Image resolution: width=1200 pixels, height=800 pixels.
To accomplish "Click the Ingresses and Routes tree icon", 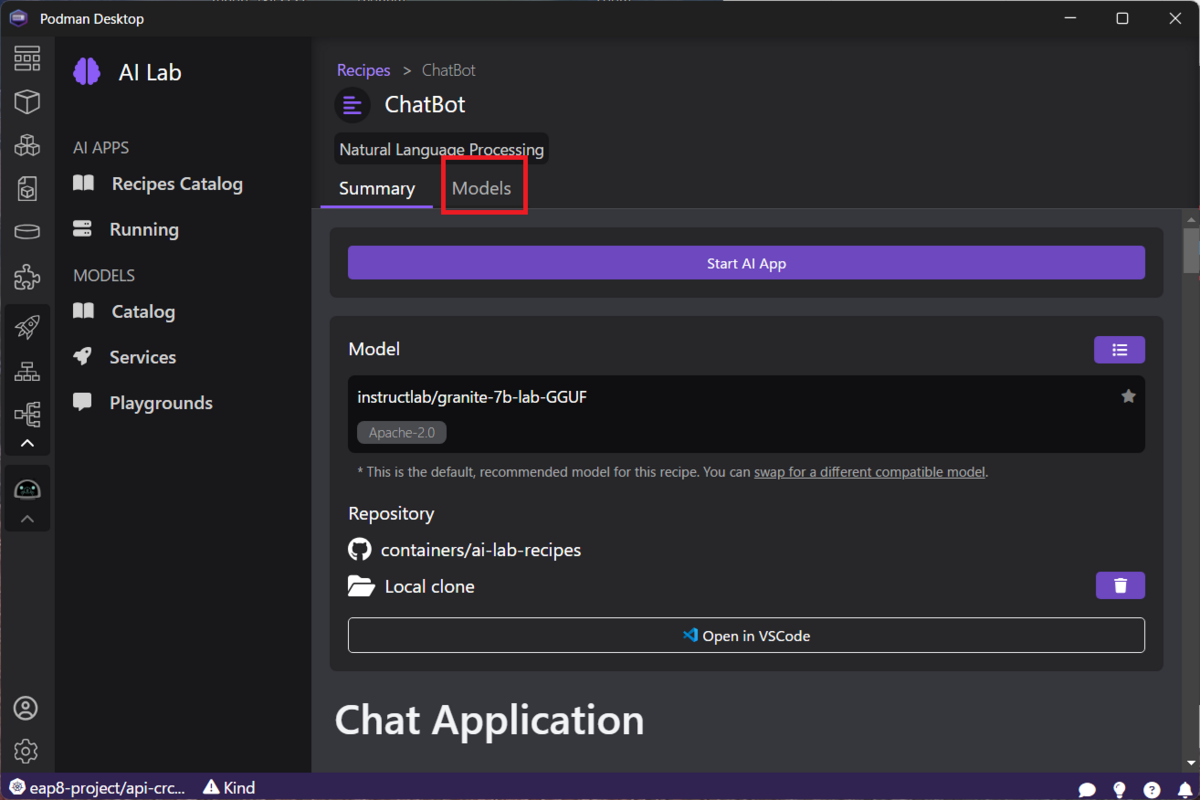I will pyautogui.click(x=27, y=414).
